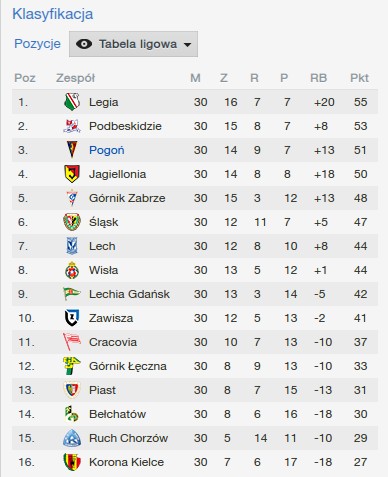Select the Pogoń team name link
This screenshot has height=477, width=388.
click(x=107, y=150)
